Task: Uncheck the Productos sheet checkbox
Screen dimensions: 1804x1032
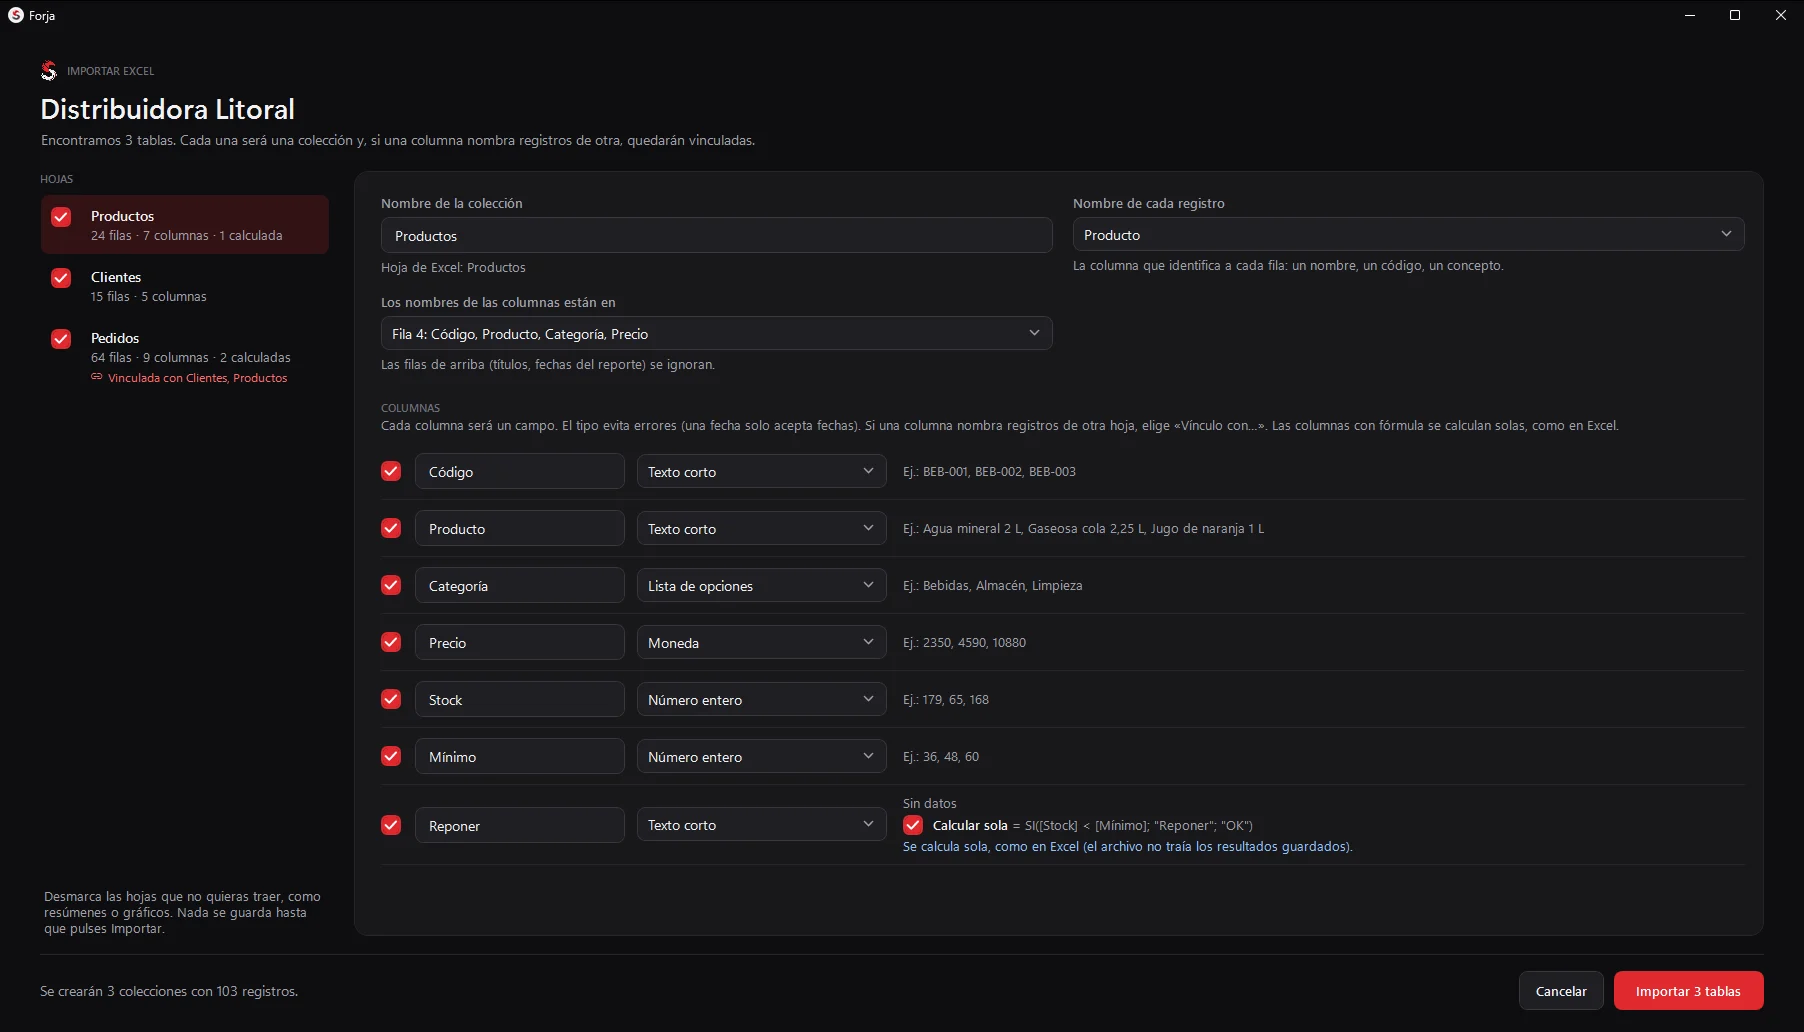Action: pyautogui.click(x=61, y=217)
